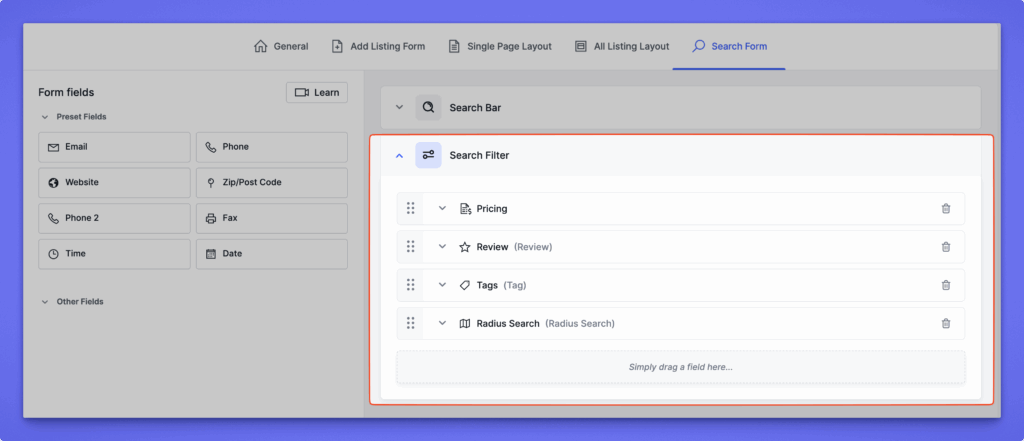Expand the Pricing field options
1024x441 pixels.
[x=442, y=209]
